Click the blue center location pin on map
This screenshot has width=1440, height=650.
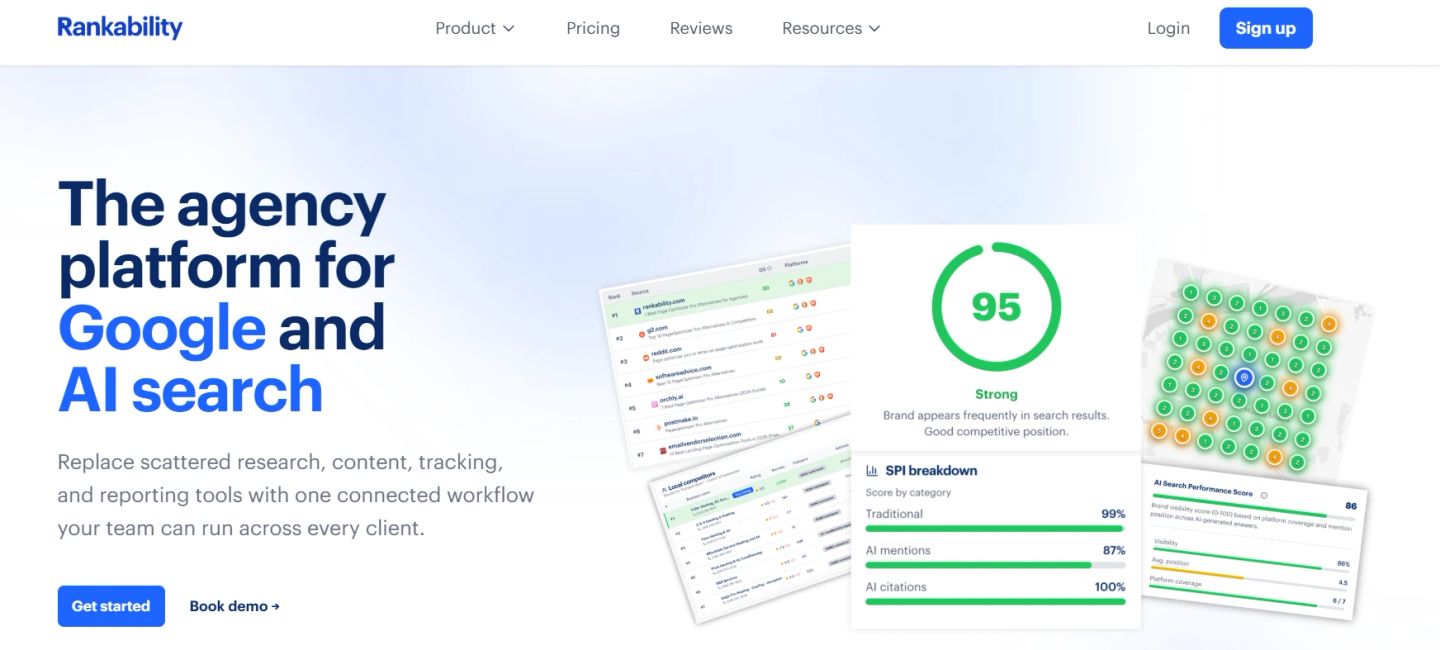[1244, 378]
